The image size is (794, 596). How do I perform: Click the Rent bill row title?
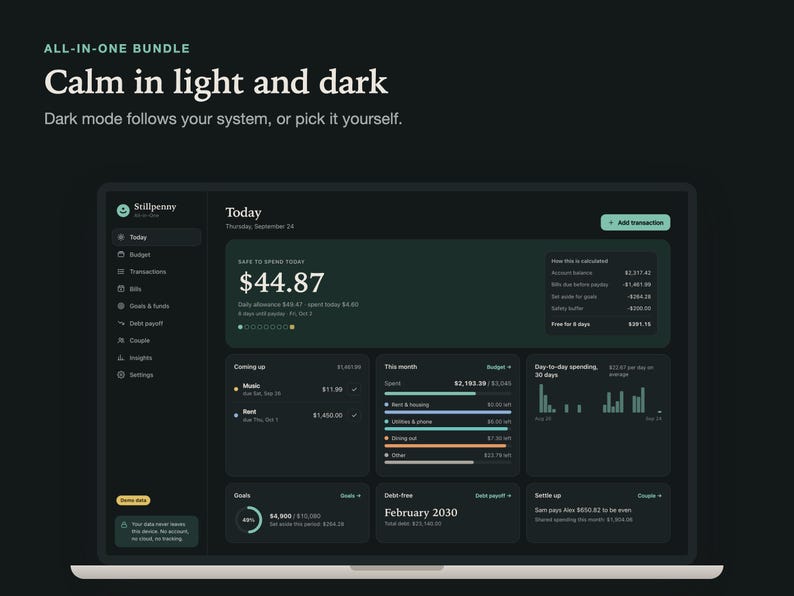pyautogui.click(x=249, y=412)
